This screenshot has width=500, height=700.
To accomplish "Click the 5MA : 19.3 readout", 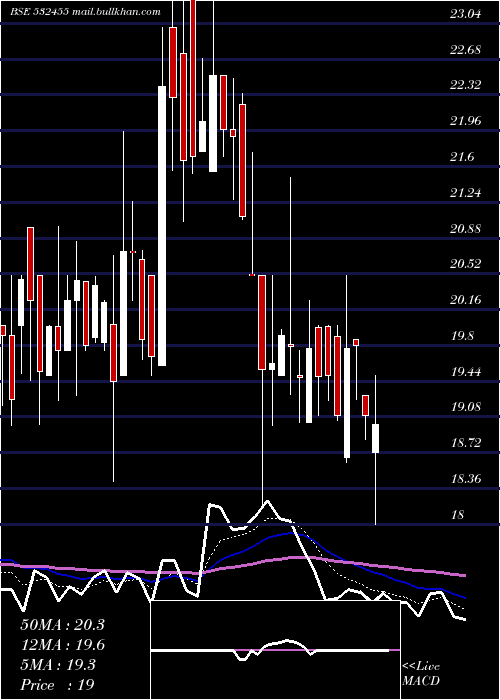I will (58, 665).
